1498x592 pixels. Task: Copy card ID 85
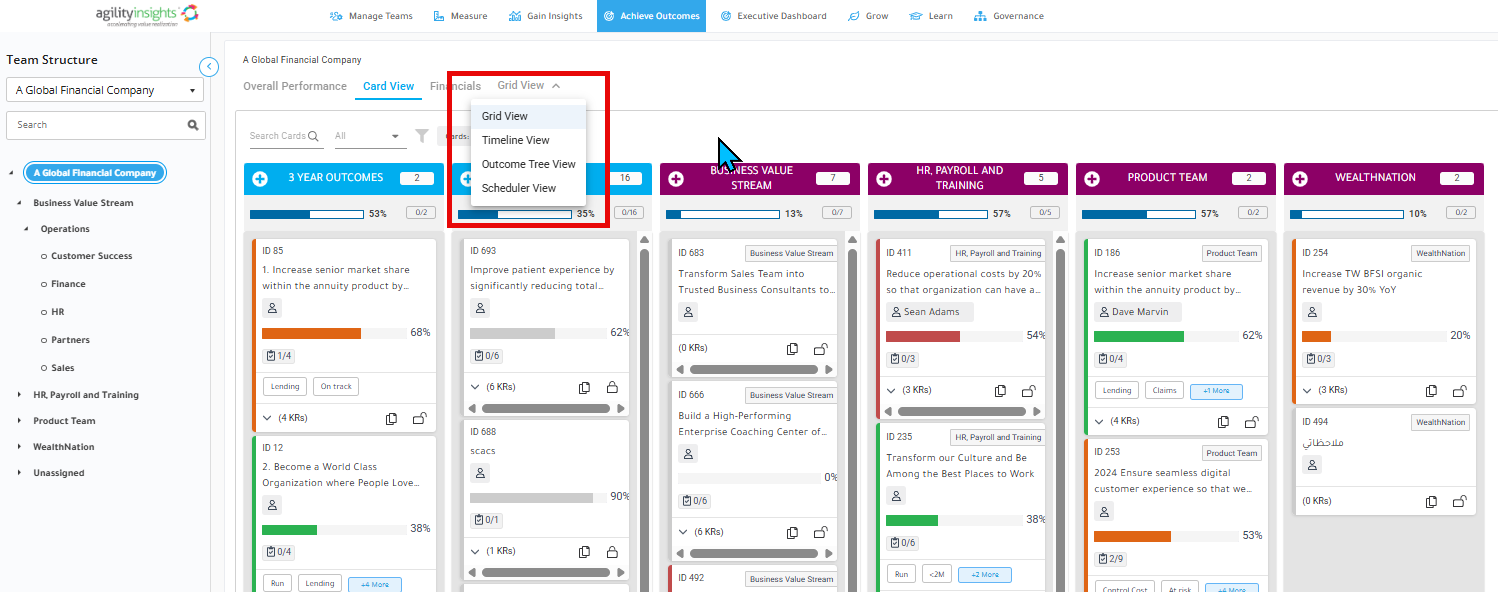click(x=392, y=419)
